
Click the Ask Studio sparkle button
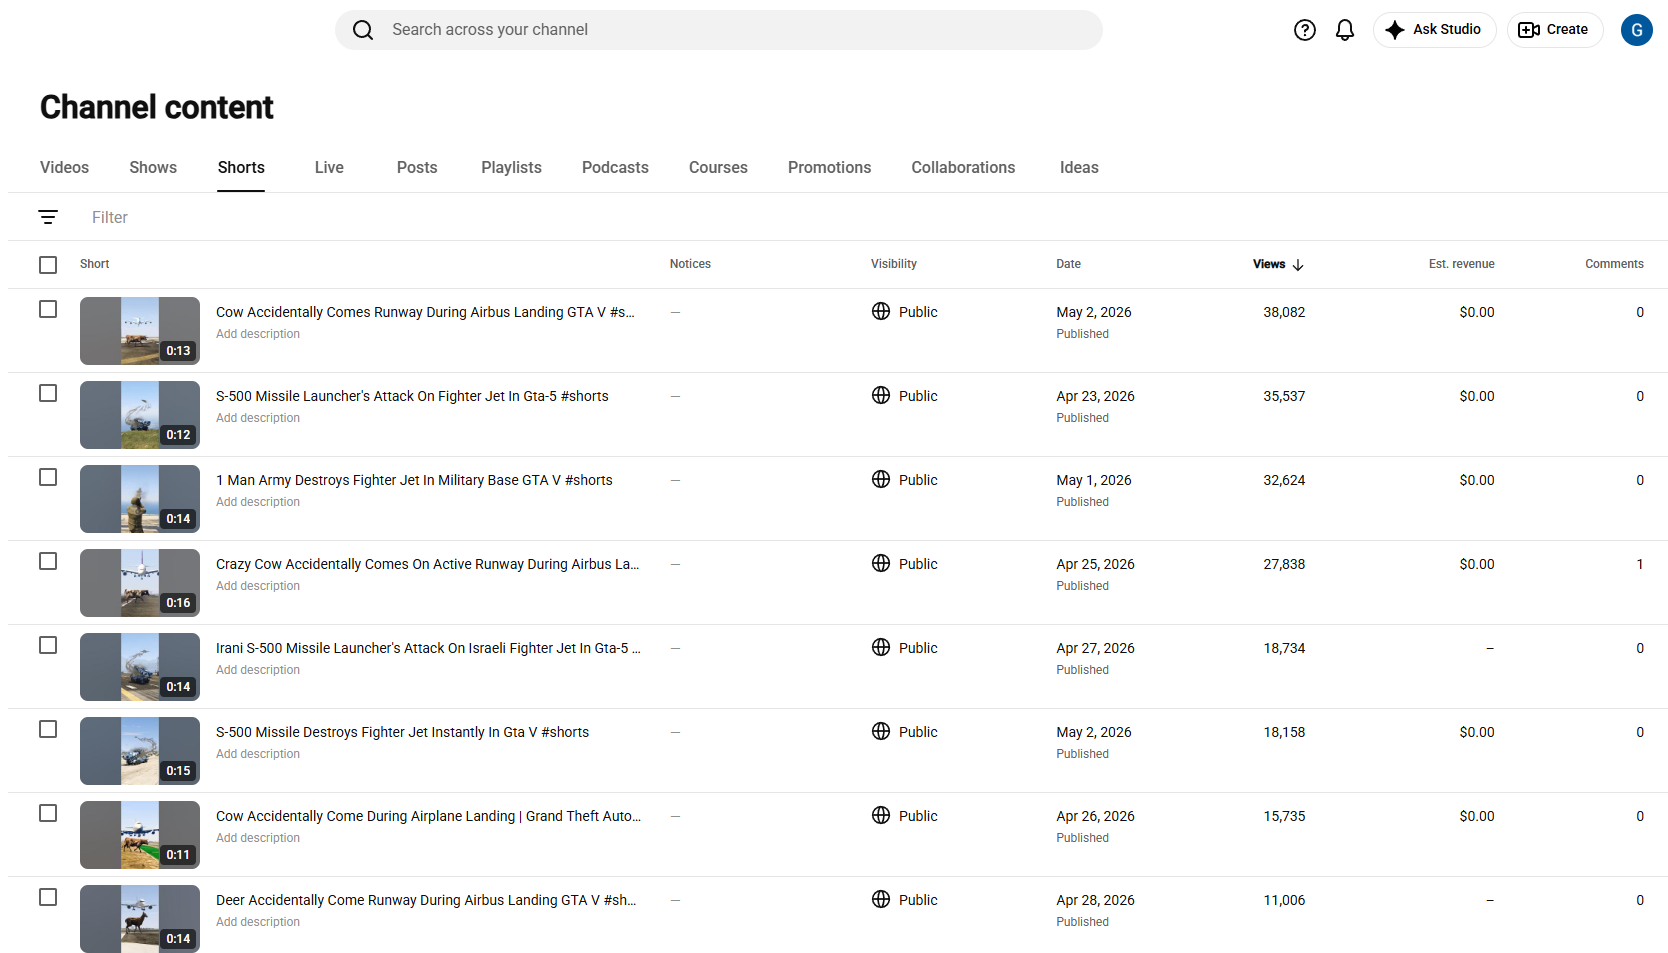1434,30
